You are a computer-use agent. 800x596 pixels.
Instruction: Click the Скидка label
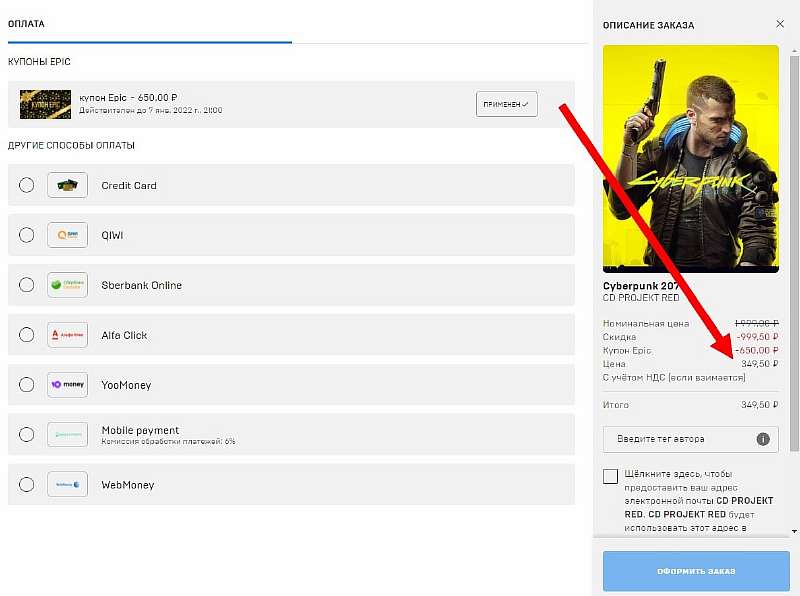(x=619, y=337)
